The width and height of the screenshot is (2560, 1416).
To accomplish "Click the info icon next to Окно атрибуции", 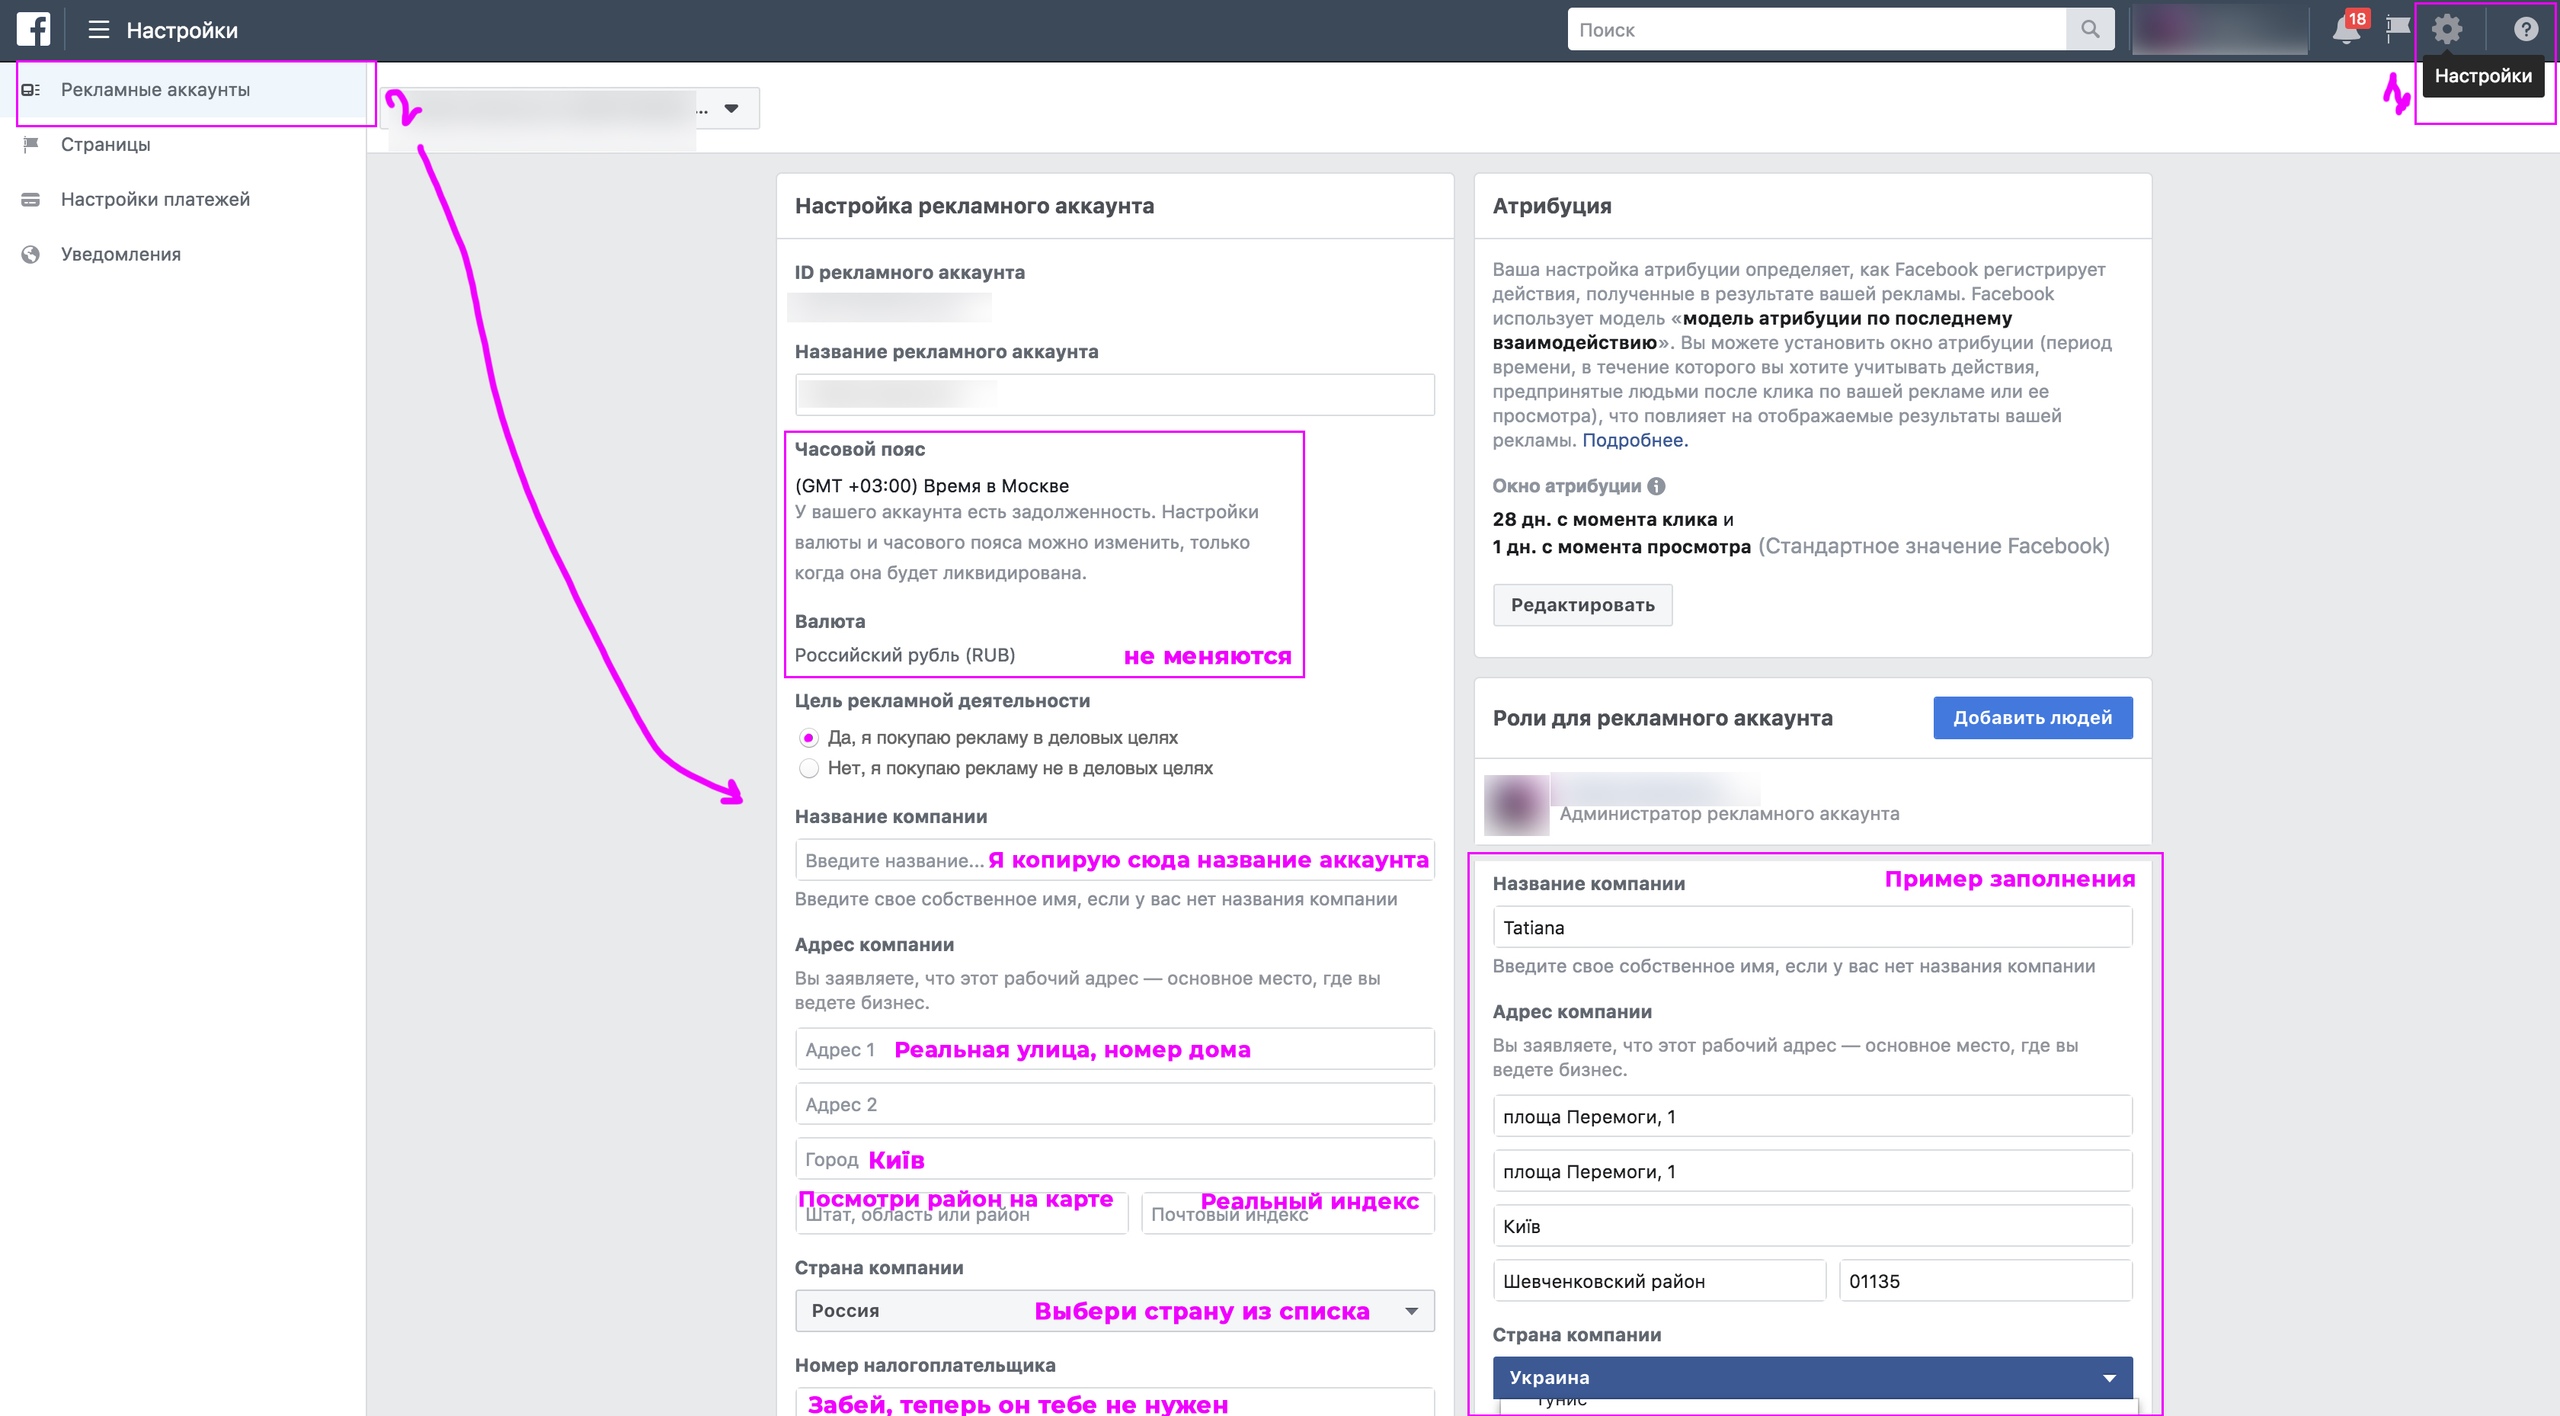I will pyautogui.click(x=1656, y=486).
